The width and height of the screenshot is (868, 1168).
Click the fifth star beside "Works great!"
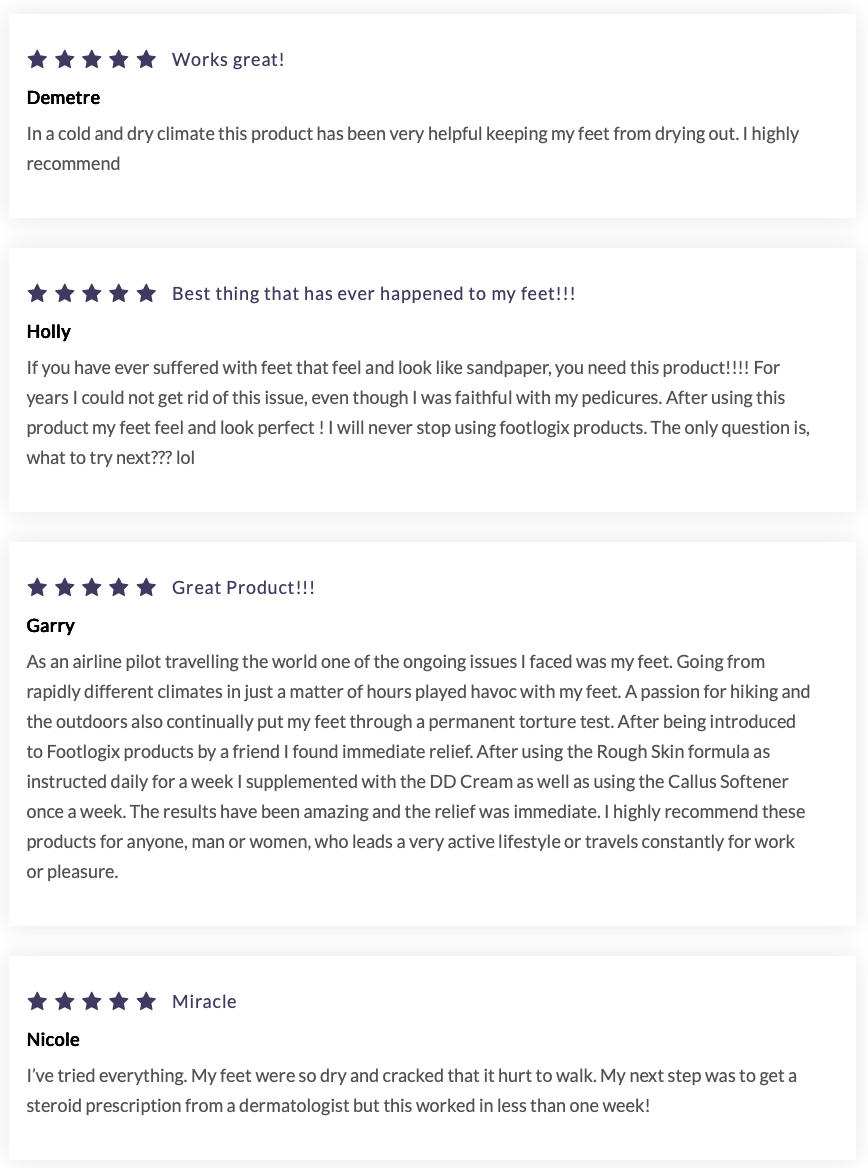(x=146, y=59)
